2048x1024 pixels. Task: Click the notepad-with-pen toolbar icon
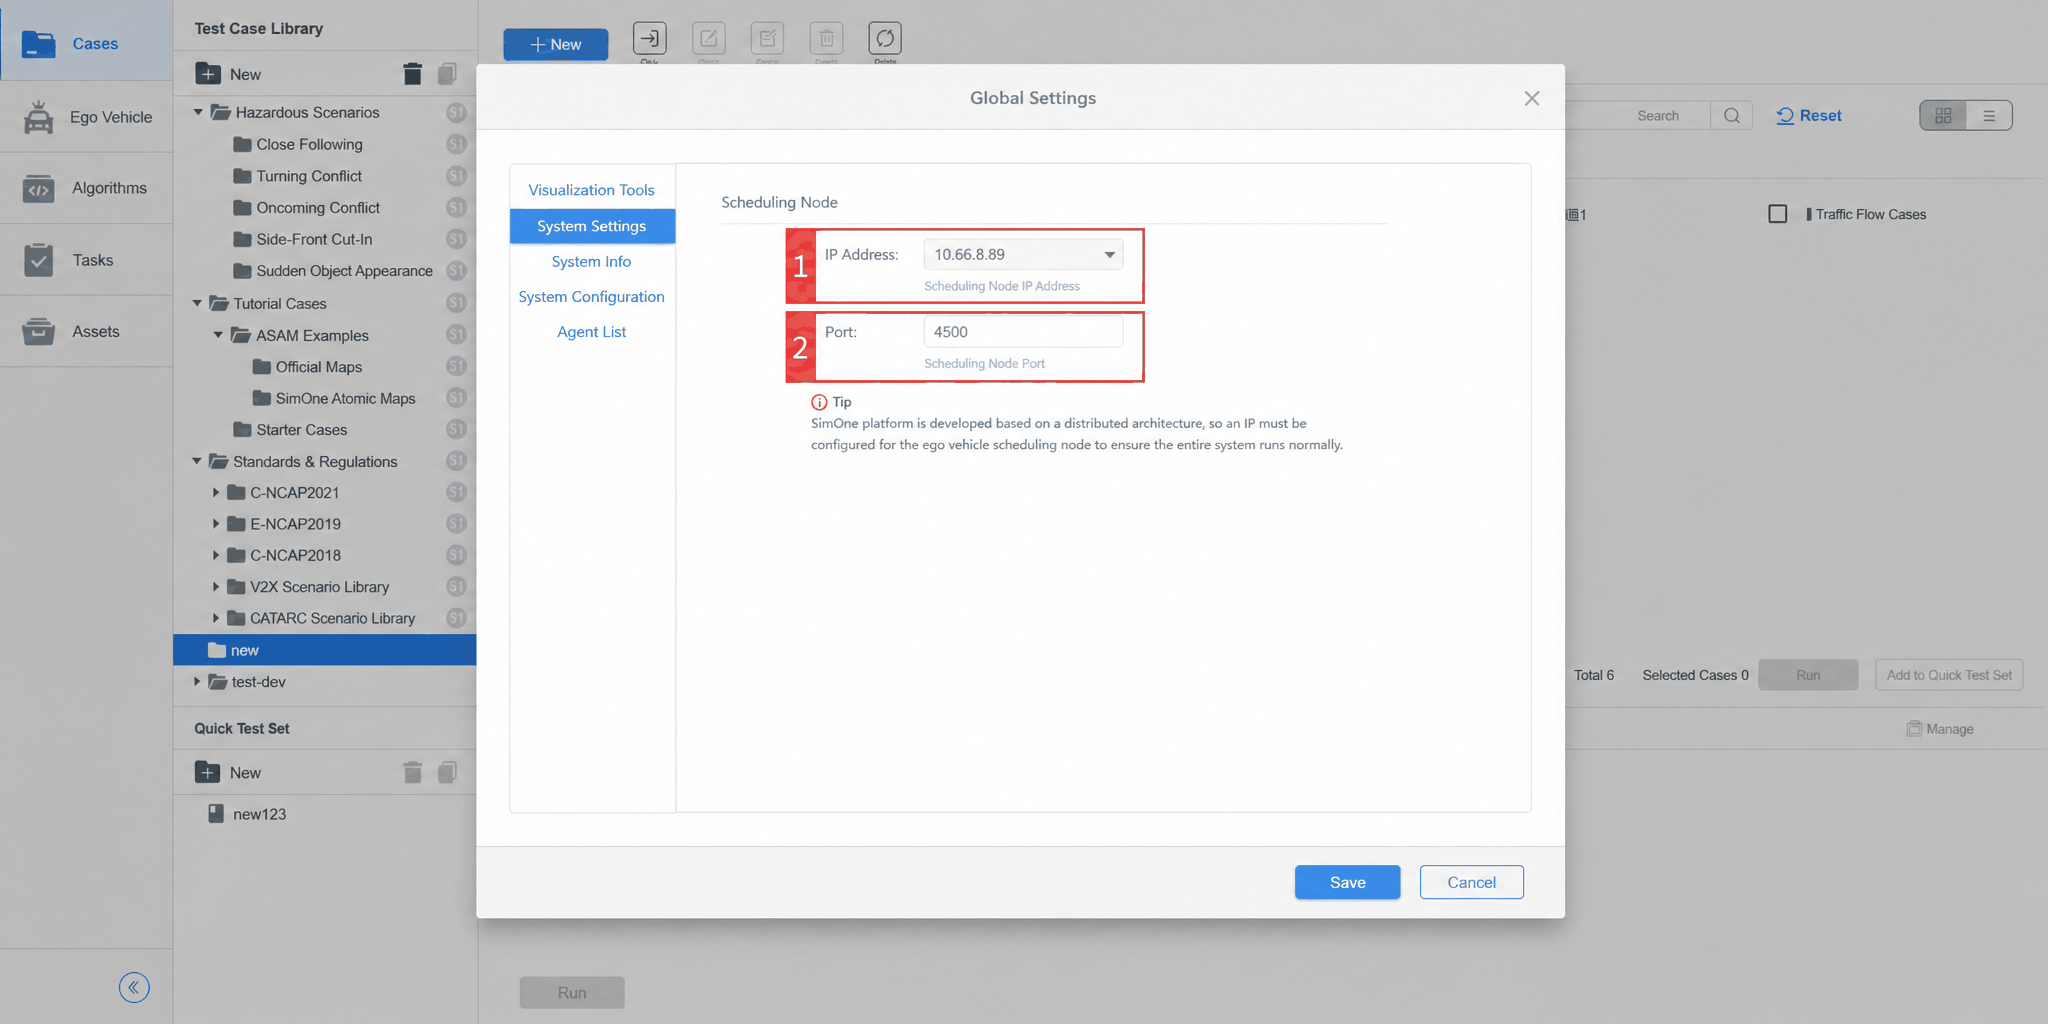click(767, 39)
